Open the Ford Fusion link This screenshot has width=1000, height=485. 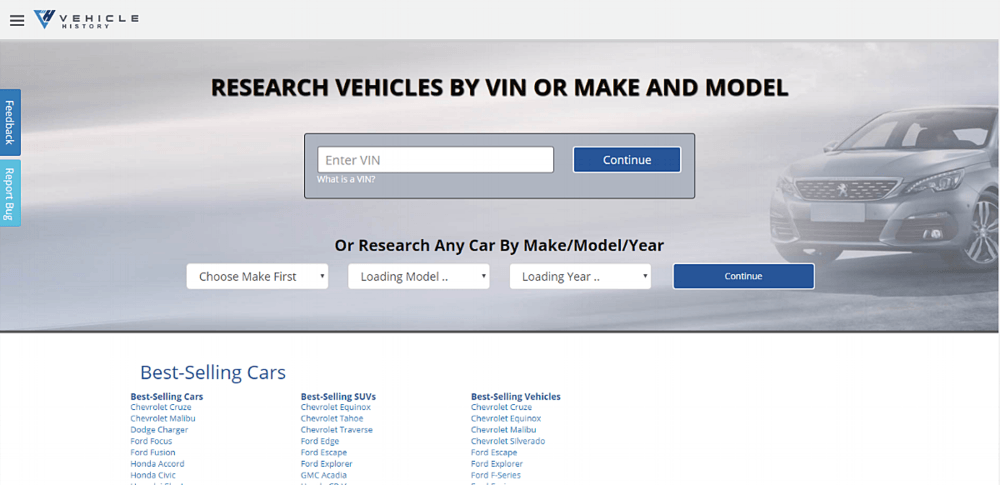click(x=153, y=452)
